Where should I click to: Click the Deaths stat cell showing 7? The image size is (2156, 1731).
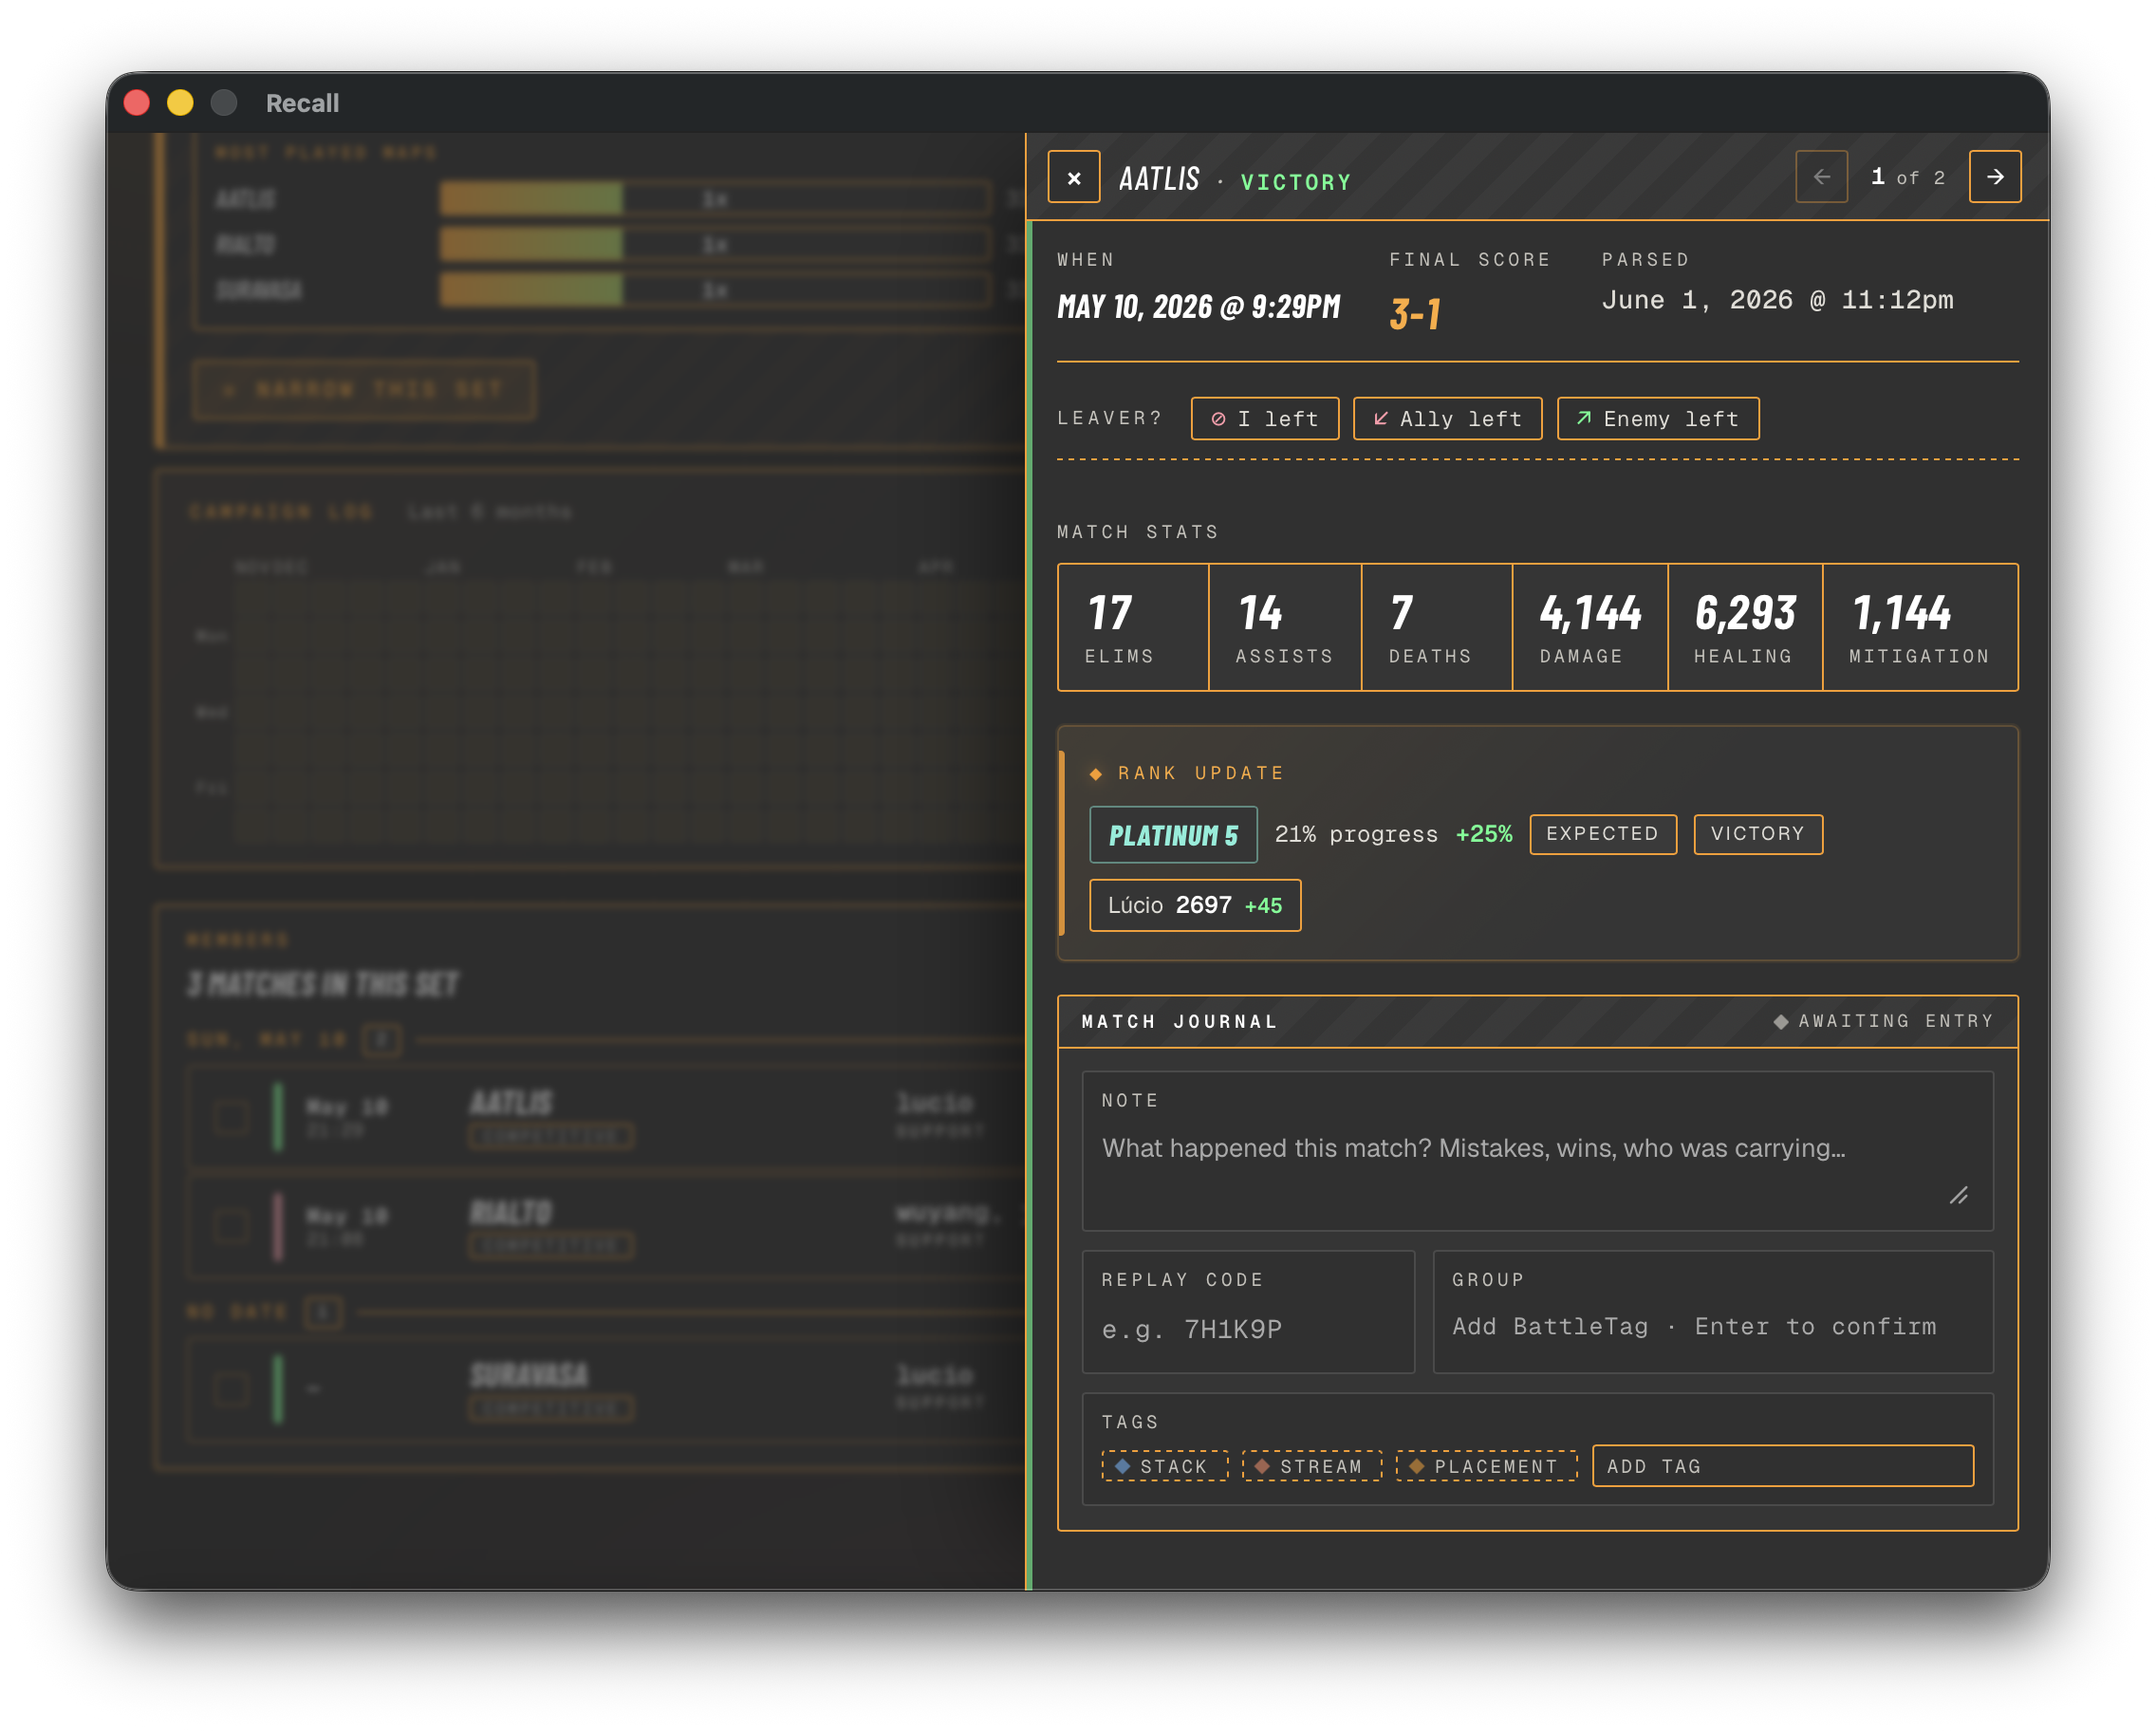point(1437,627)
